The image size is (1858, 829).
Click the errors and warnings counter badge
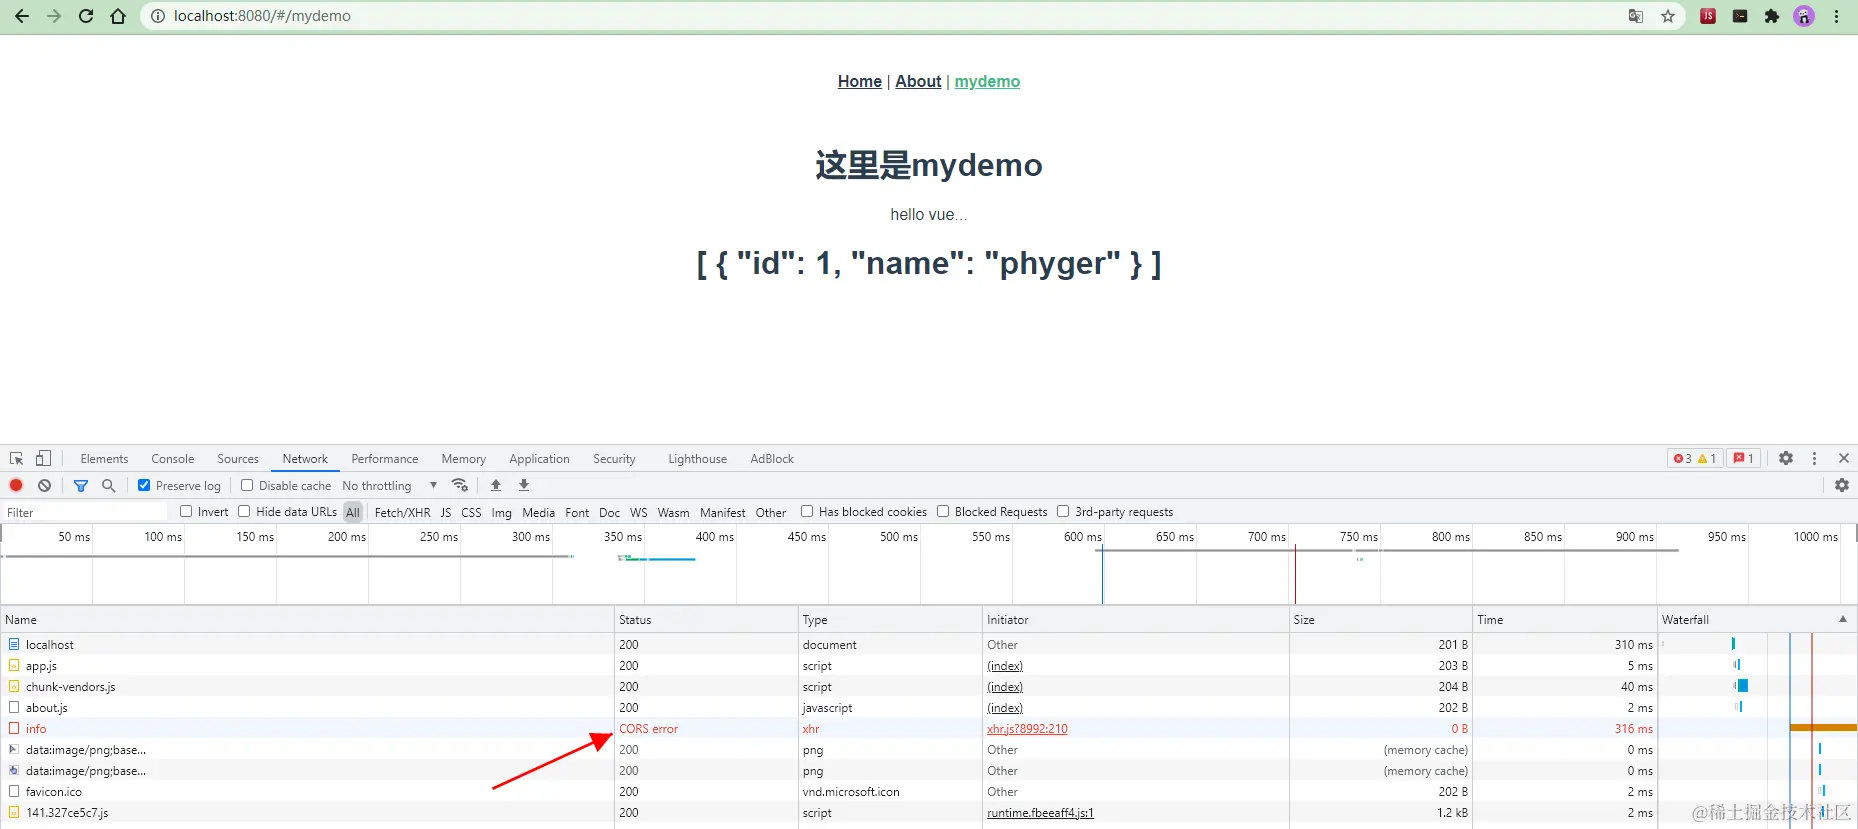pos(1695,458)
